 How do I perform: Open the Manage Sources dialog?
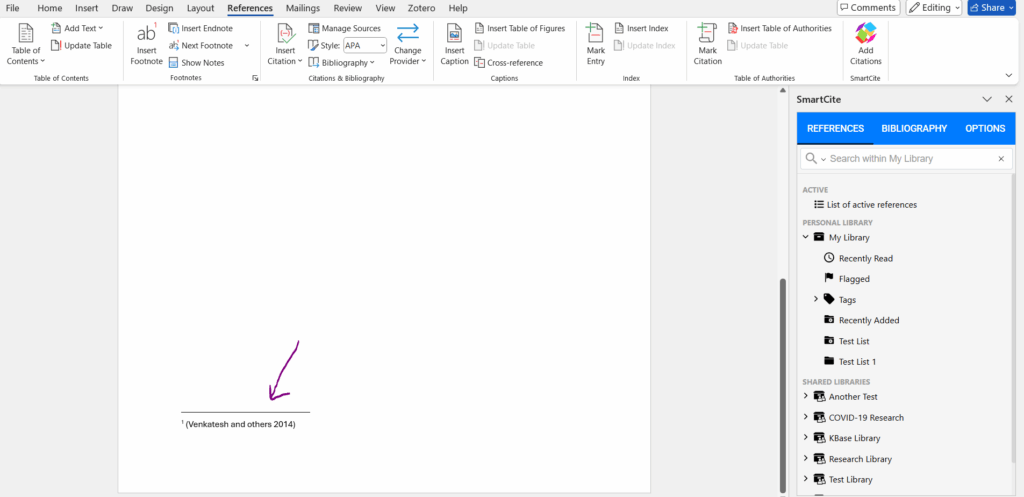point(344,28)
